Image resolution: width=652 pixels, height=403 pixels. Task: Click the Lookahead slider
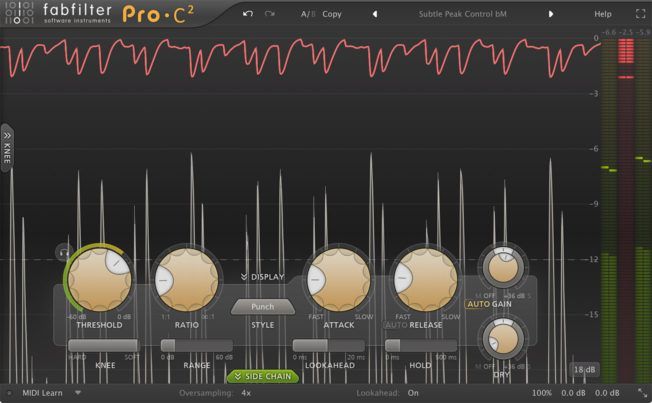329,346
